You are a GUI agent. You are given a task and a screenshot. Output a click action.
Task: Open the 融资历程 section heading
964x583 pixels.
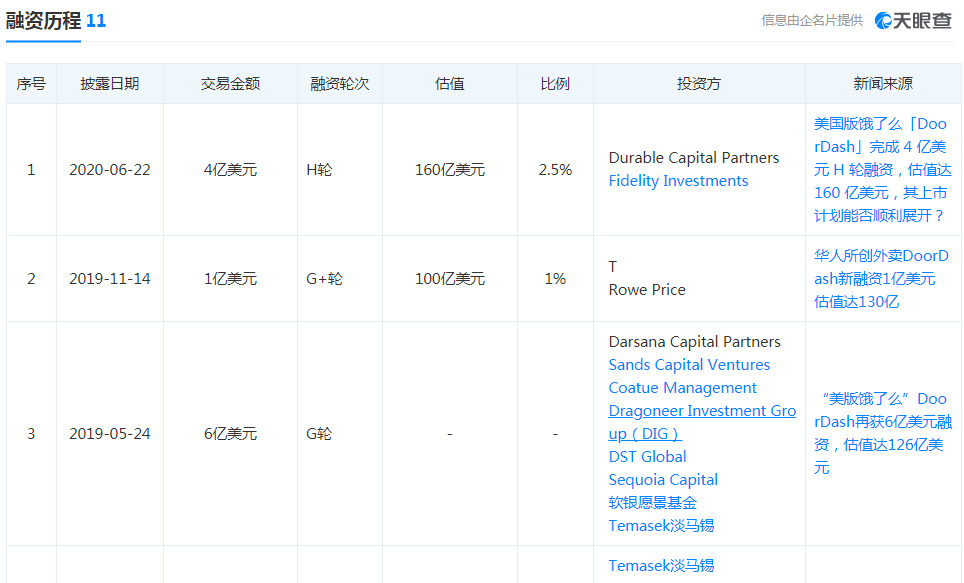pos(43,21)
